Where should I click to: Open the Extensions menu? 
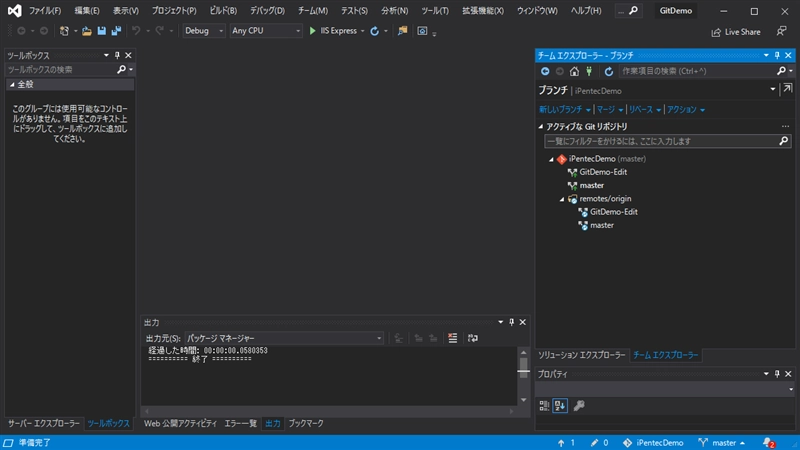click(483, 11)
